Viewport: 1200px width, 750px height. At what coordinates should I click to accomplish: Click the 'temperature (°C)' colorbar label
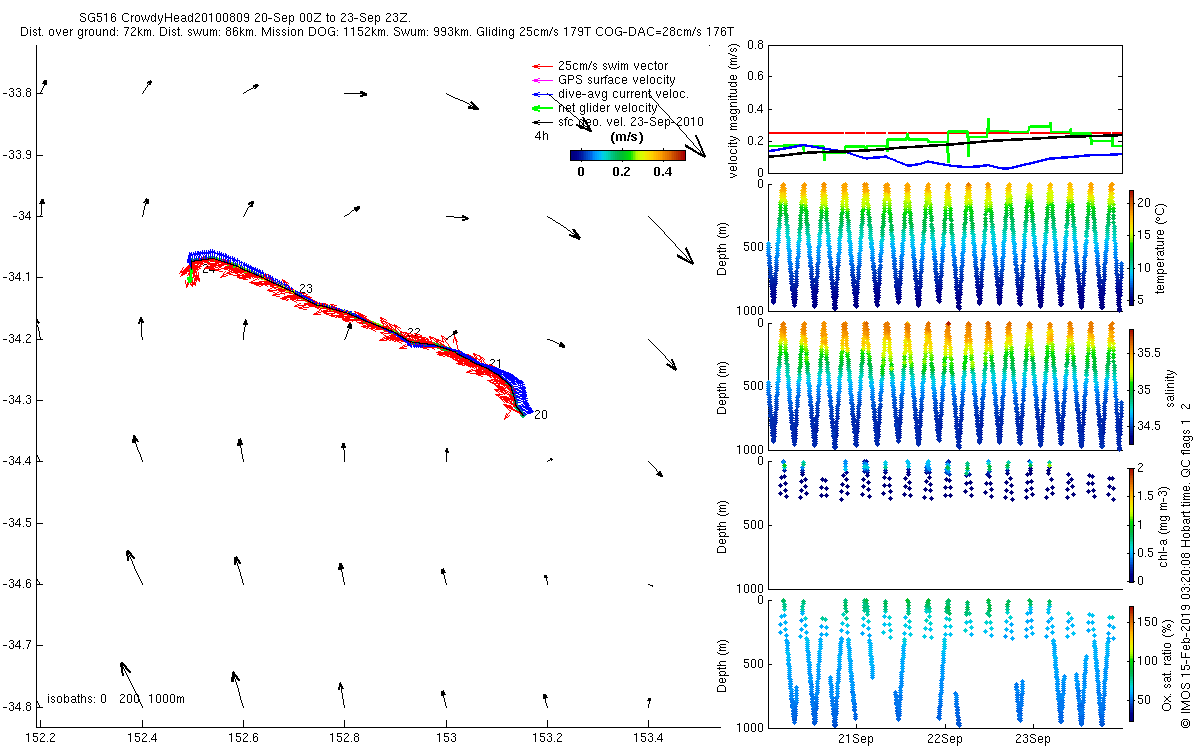(x=1162, y=247)
